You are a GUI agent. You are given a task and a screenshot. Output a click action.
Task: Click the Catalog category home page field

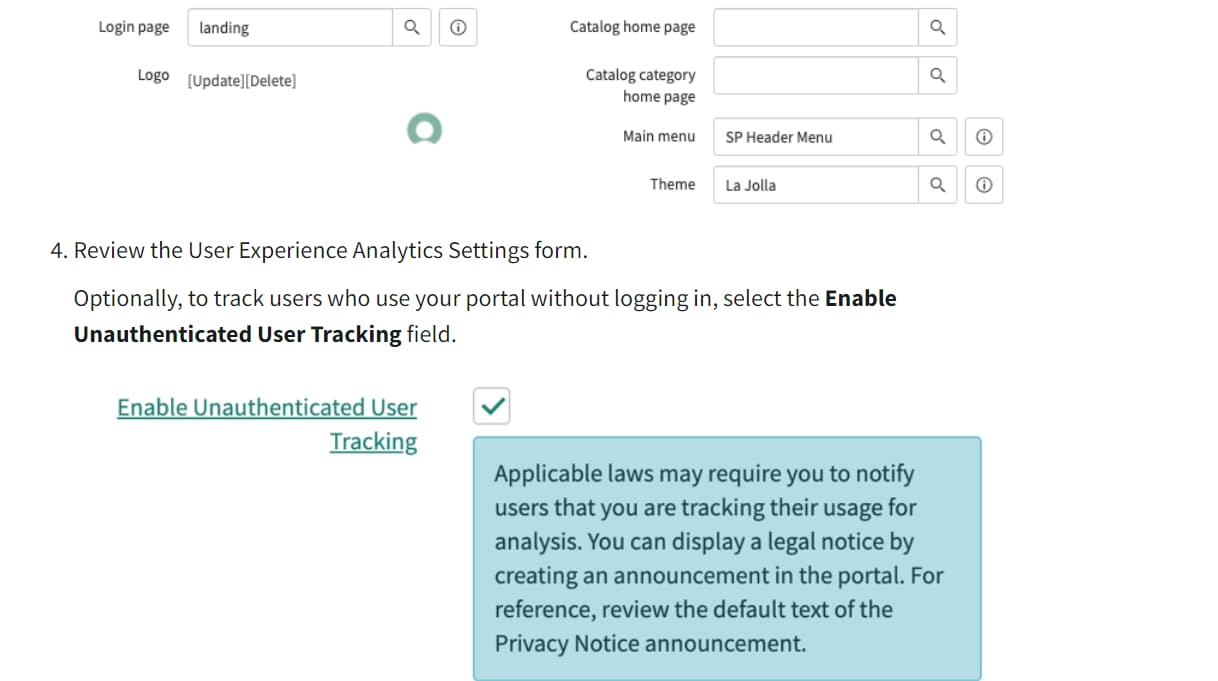pos(815,75)
